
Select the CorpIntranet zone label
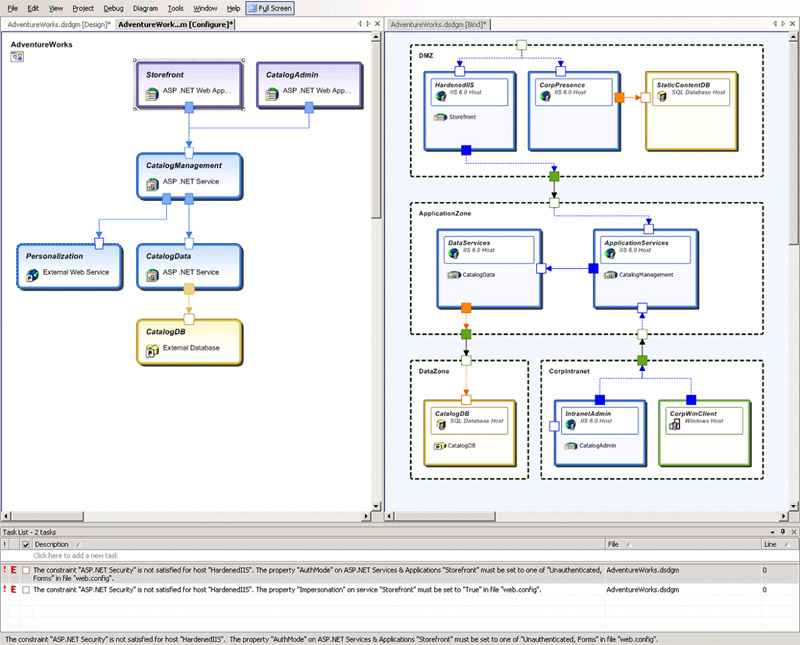(569, 371)
